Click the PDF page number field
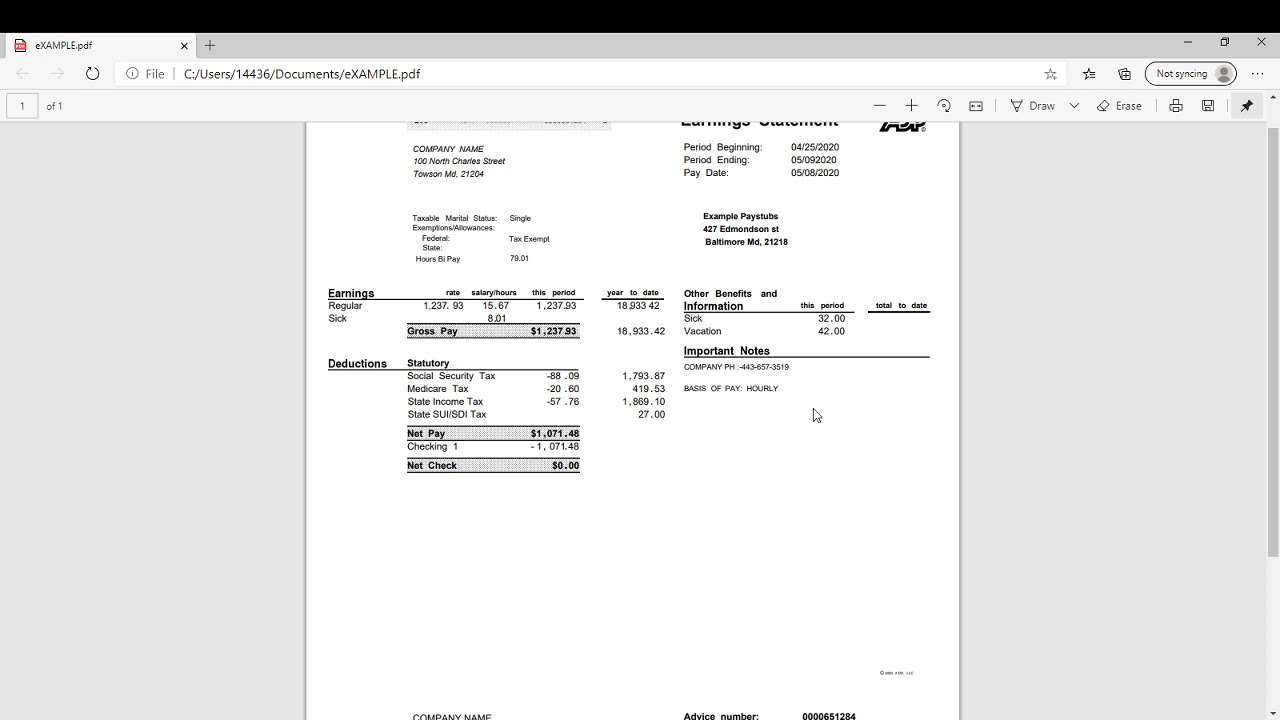This screenshot has width=1280, height=720. (x=22, y=106)
